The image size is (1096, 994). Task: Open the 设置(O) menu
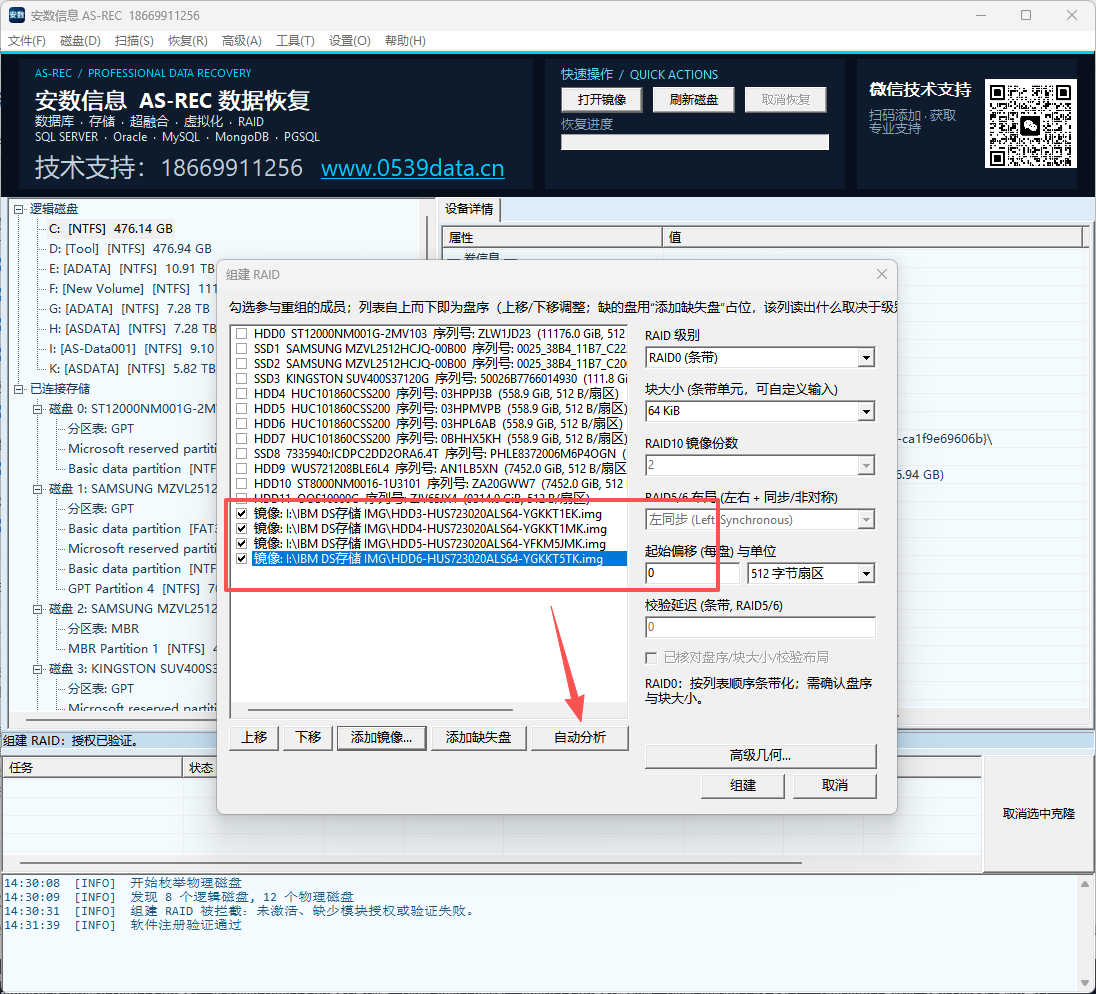350,41
